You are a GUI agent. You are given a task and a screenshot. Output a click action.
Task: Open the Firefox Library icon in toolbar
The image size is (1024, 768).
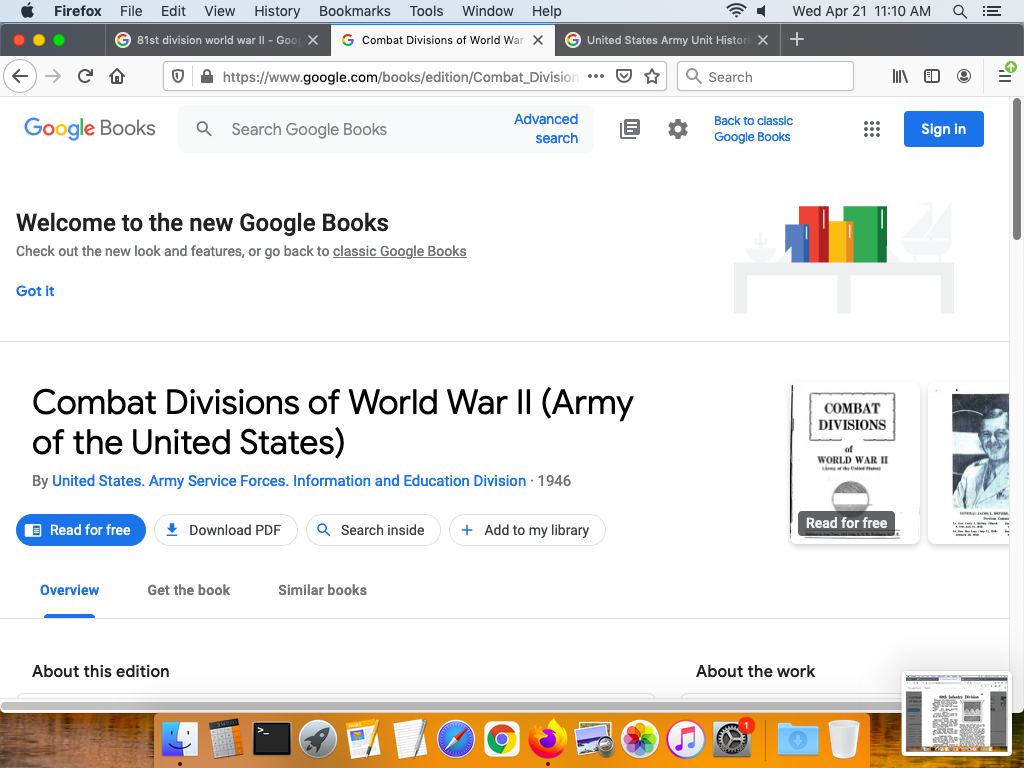pos(900,77)
